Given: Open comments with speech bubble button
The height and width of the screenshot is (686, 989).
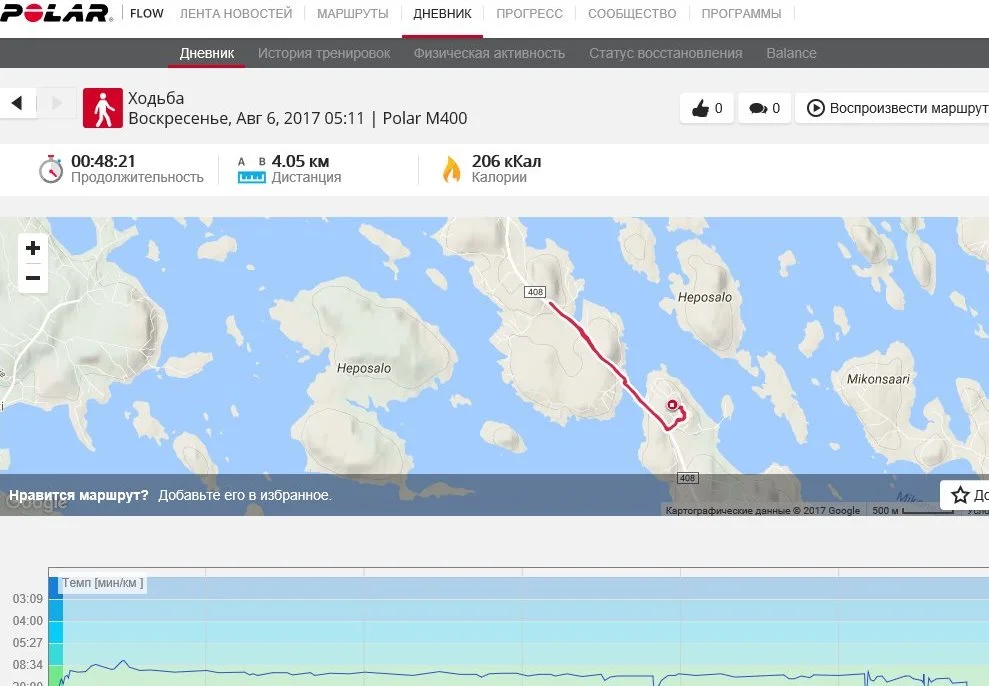Looking at the screenshot, I should (764, 108).
